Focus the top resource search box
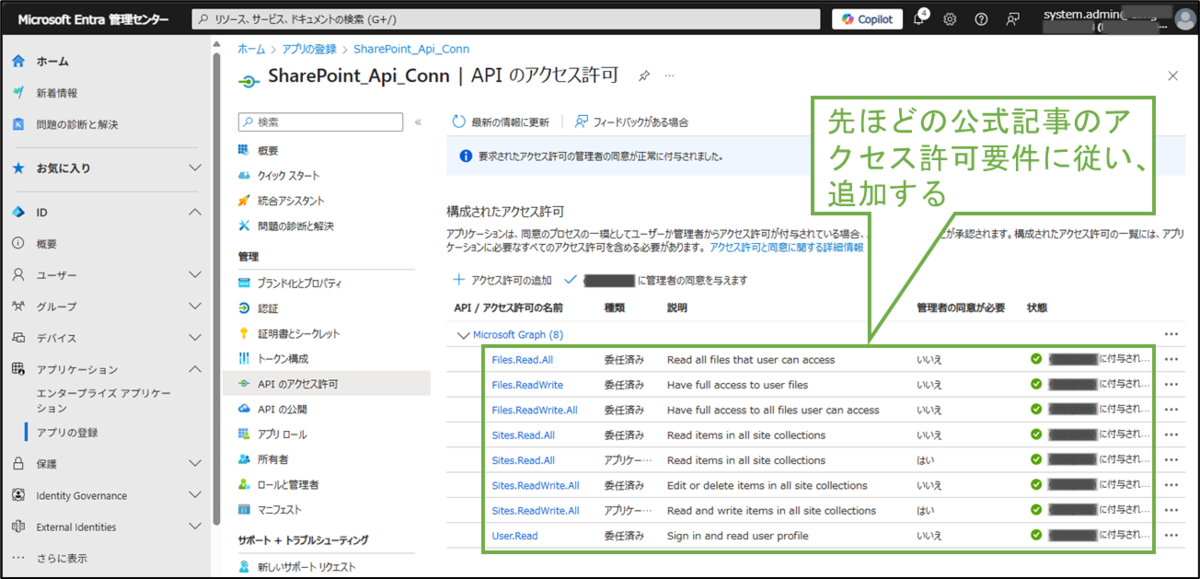Image resolution: width=1200 pixels, height=579 pixels. tap(505, 19)
